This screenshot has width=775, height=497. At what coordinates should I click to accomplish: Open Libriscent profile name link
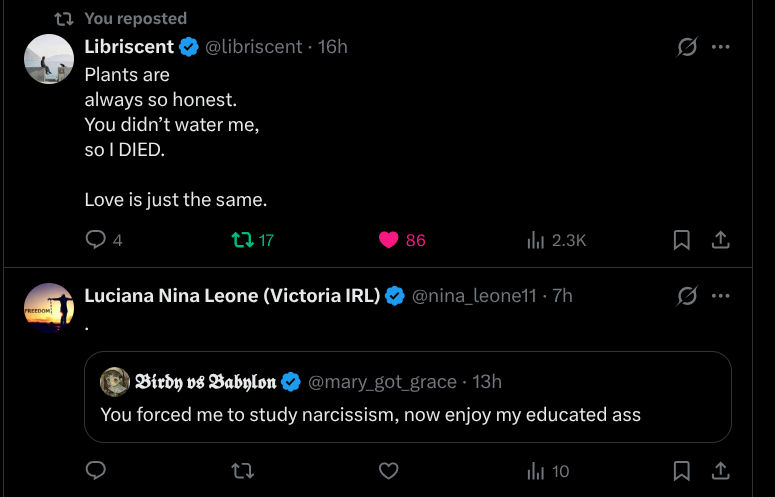tap(129, 47)
